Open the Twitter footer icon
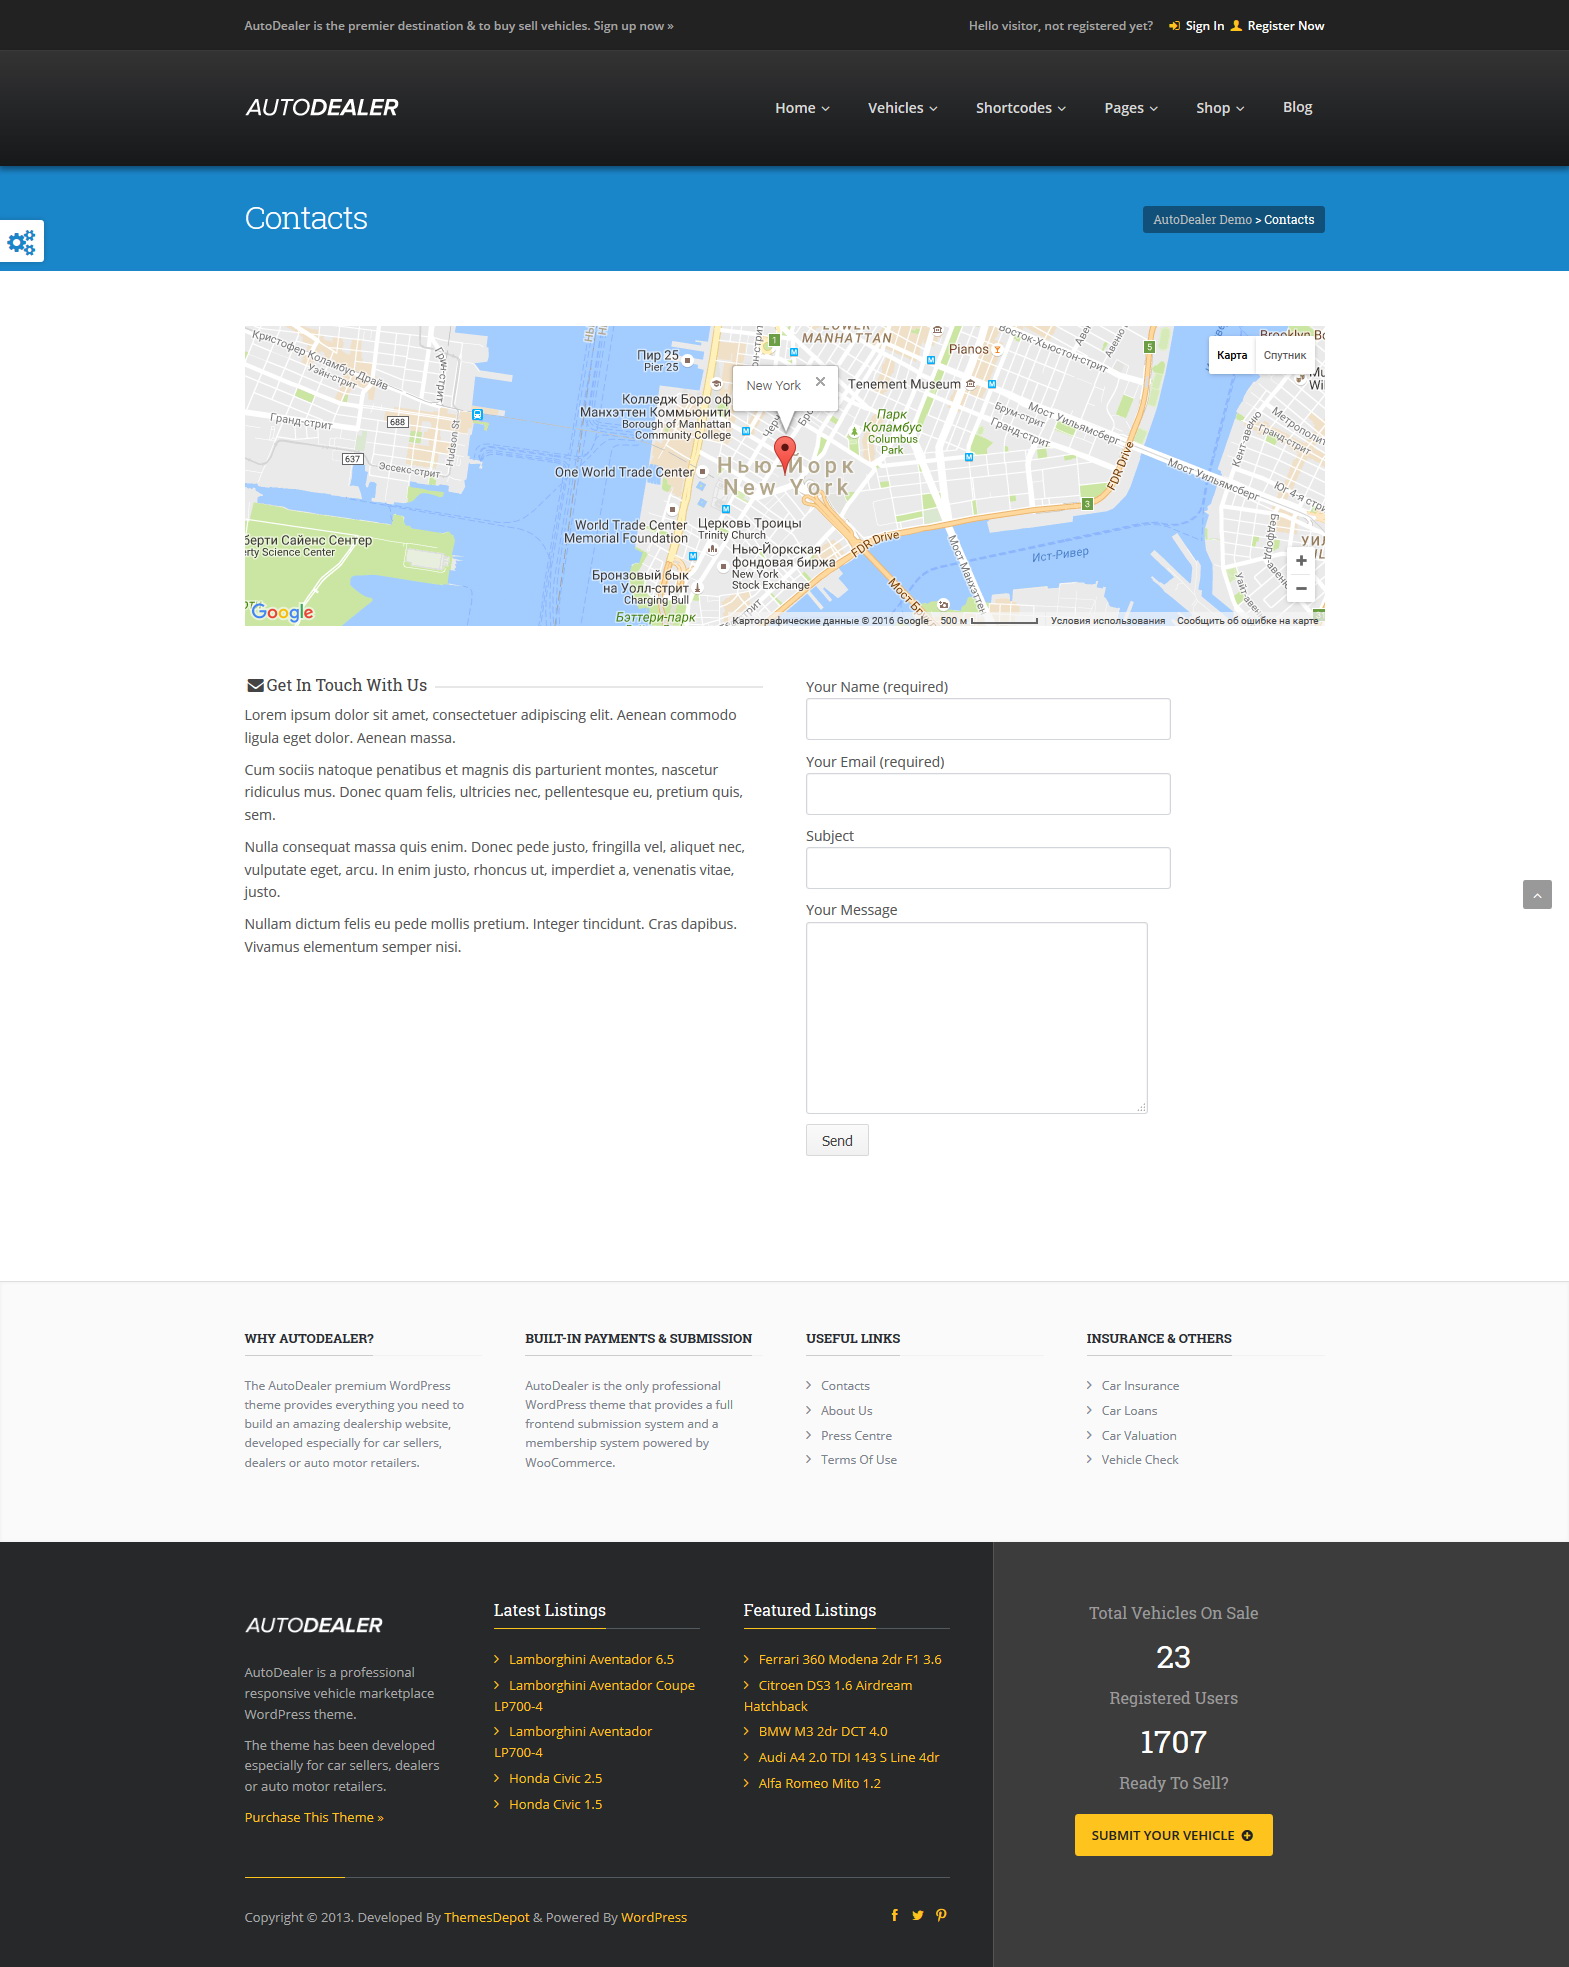Image resolution: width=1569 pixels, height=1967 pixels. click(x=918, y=1915)
